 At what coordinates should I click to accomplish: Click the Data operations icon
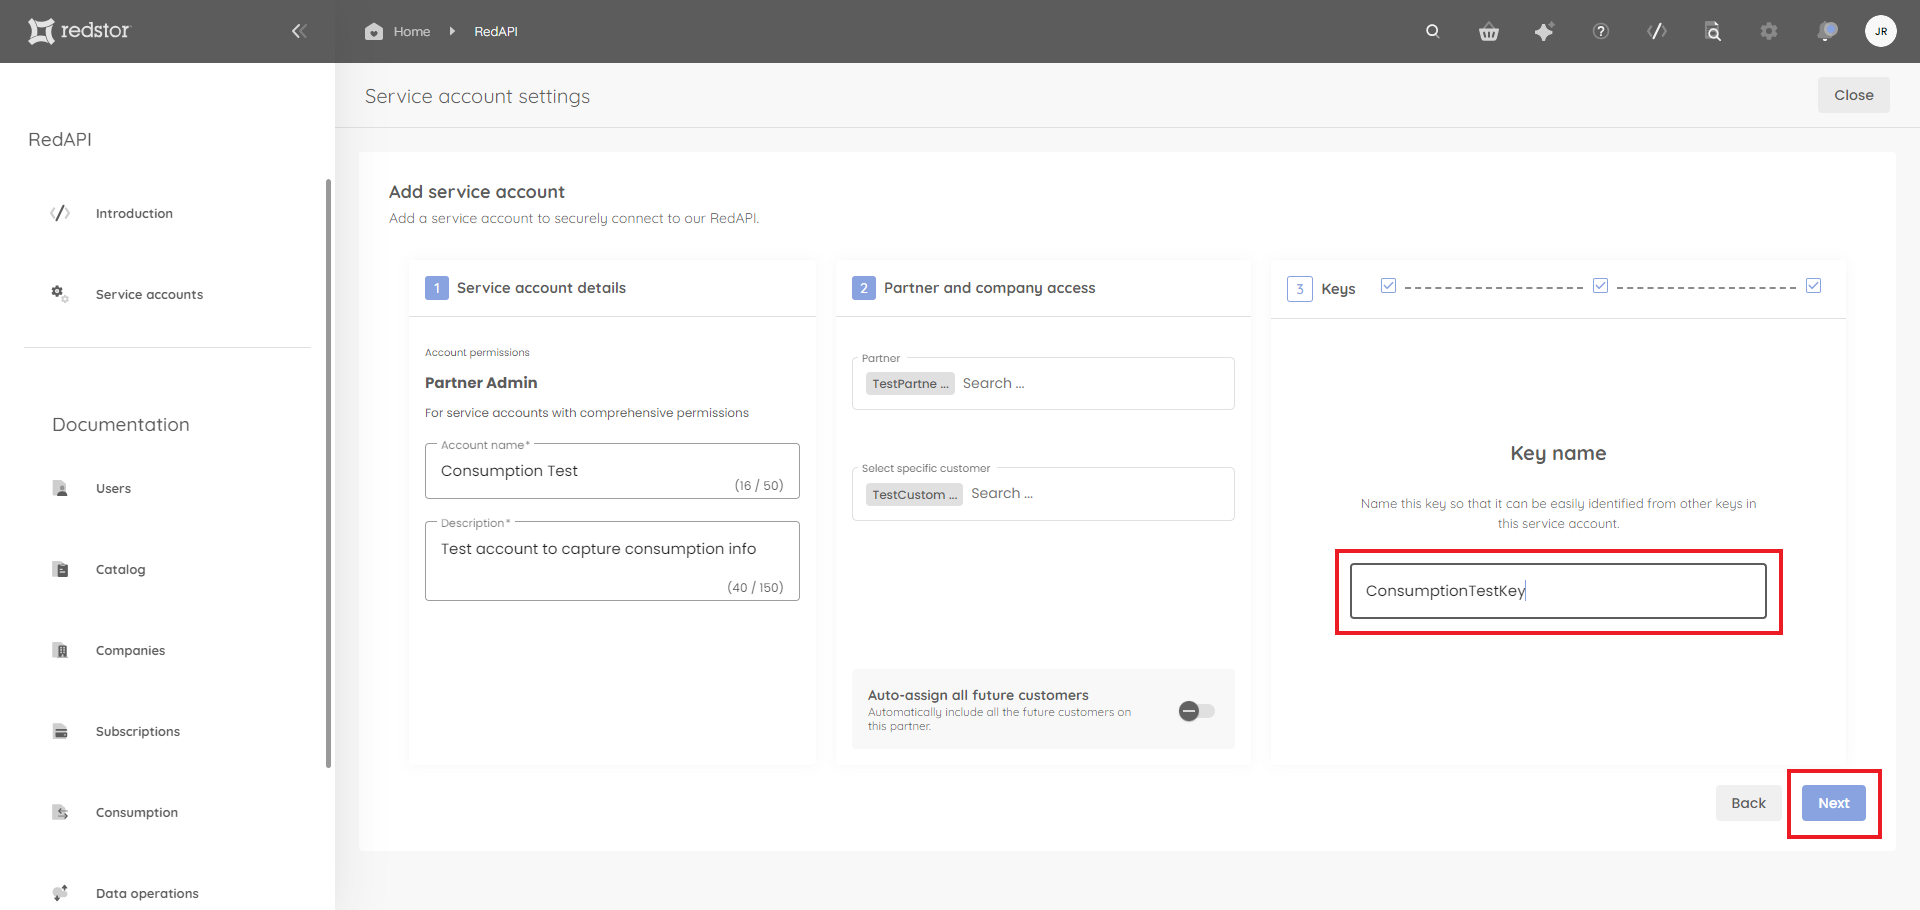[60, 893]
